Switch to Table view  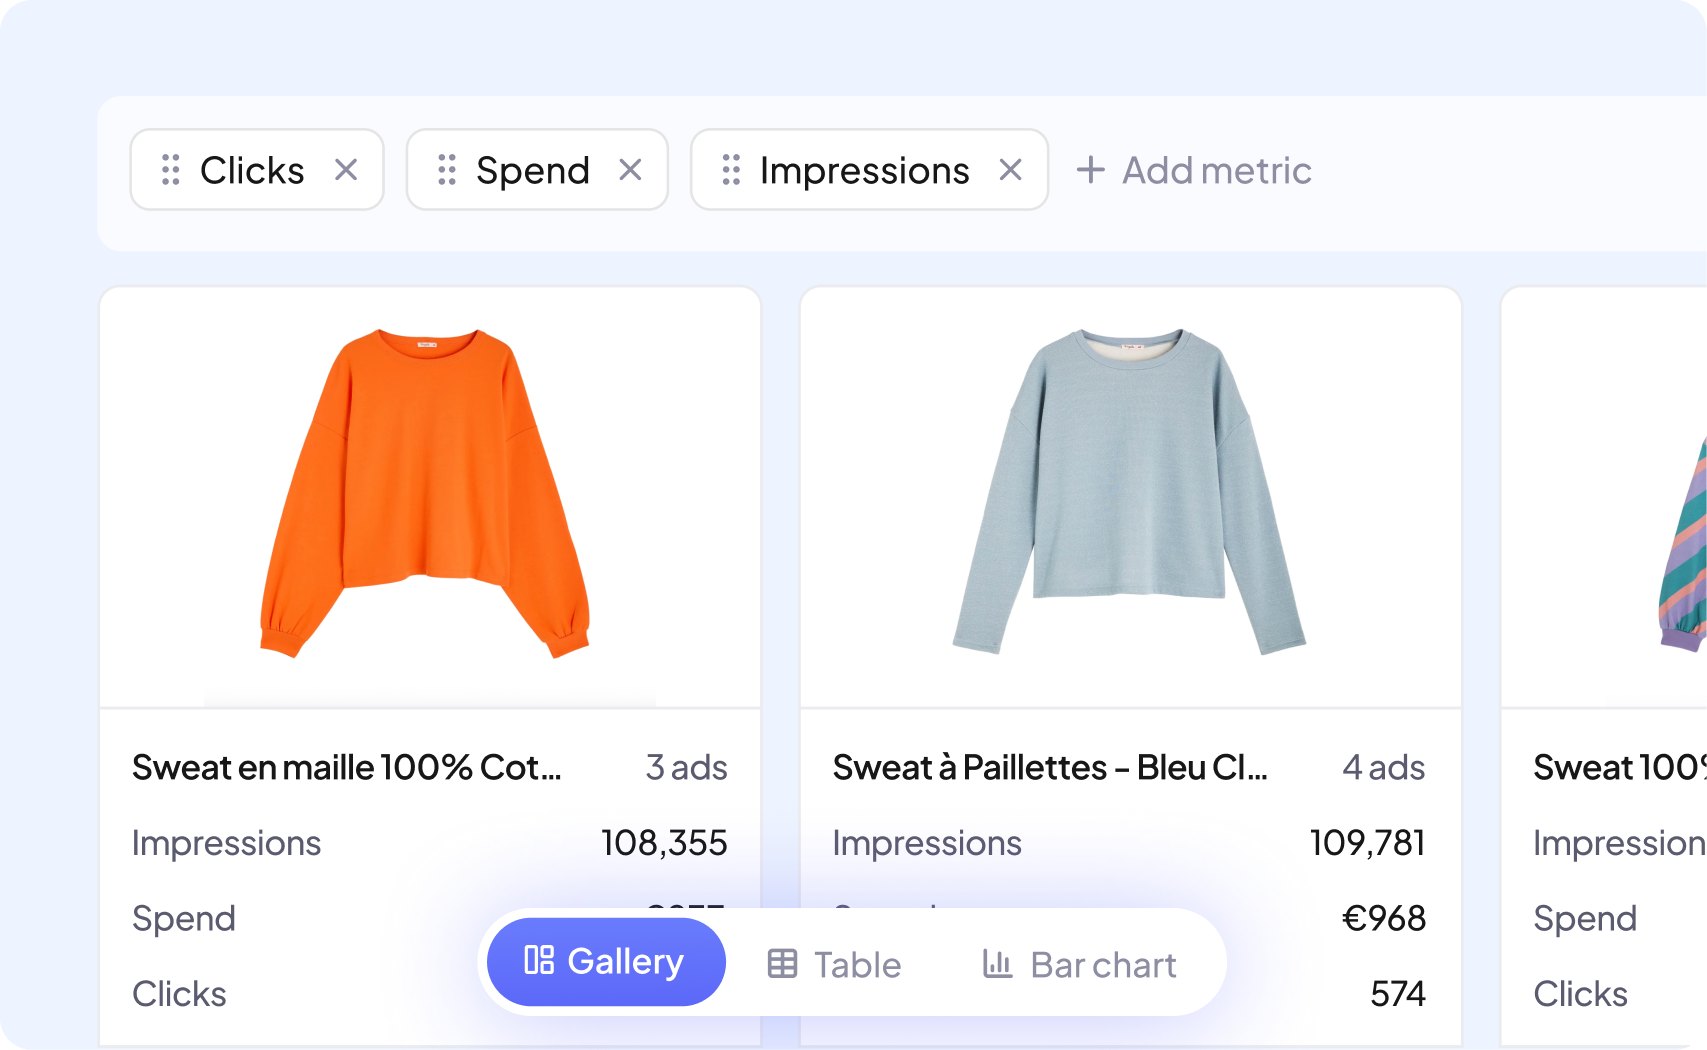pos(834,965)
